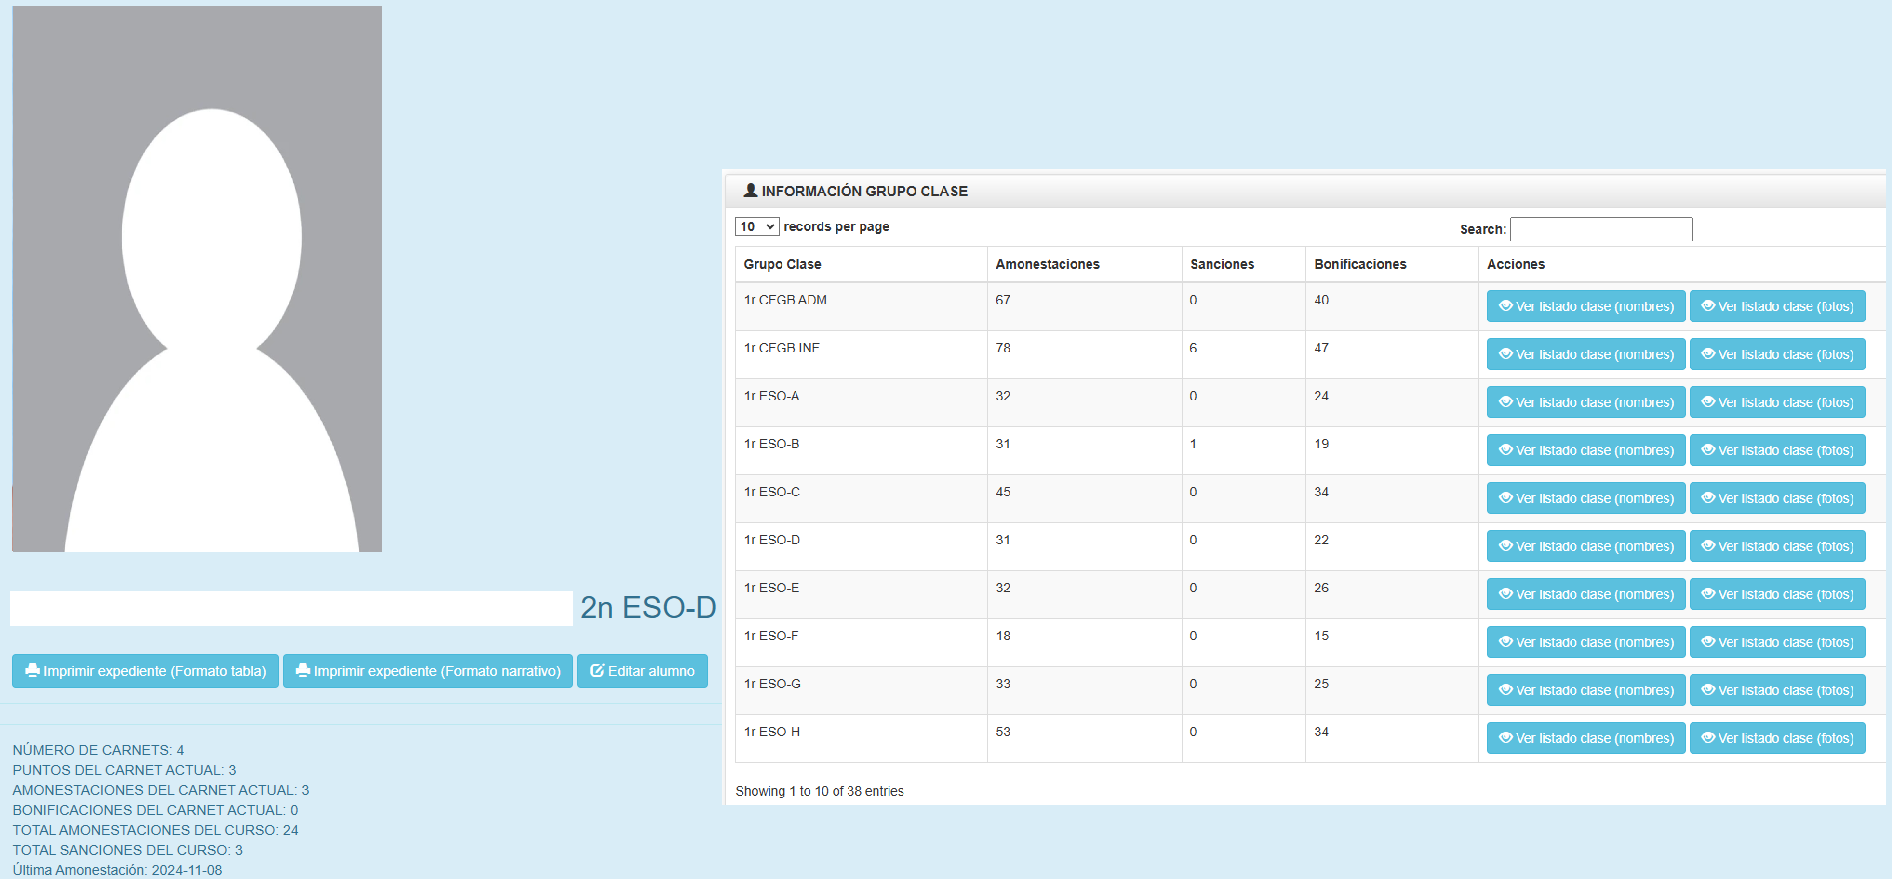View 1r ESO-B class list with names
Viewport: 1892px width, 879px height.
click(1586, 451)
